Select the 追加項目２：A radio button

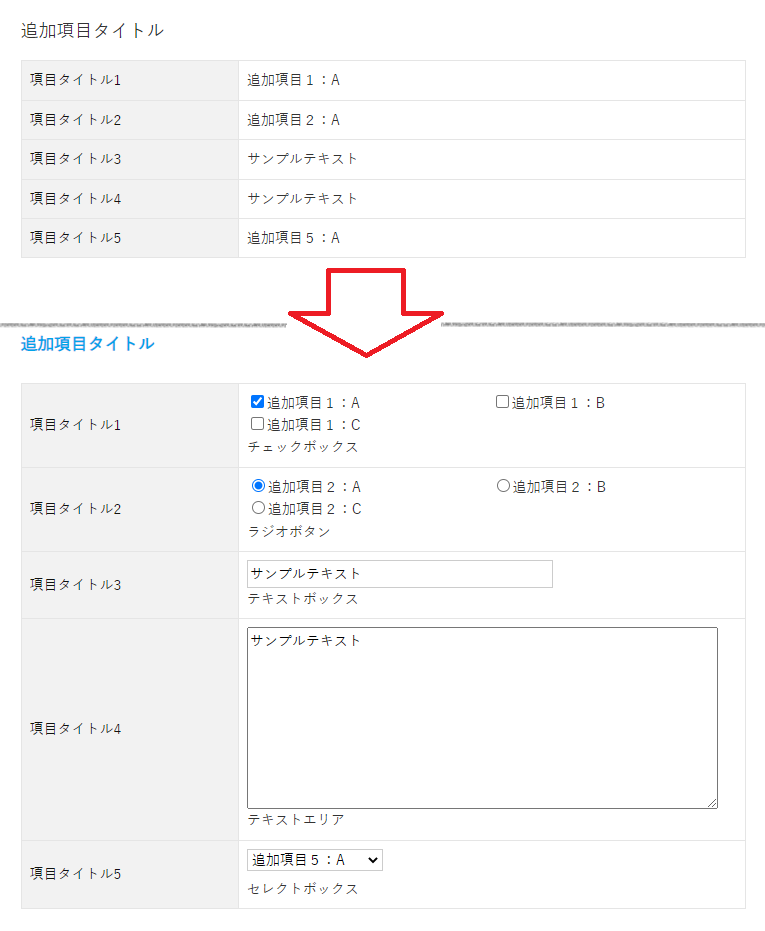259,486
